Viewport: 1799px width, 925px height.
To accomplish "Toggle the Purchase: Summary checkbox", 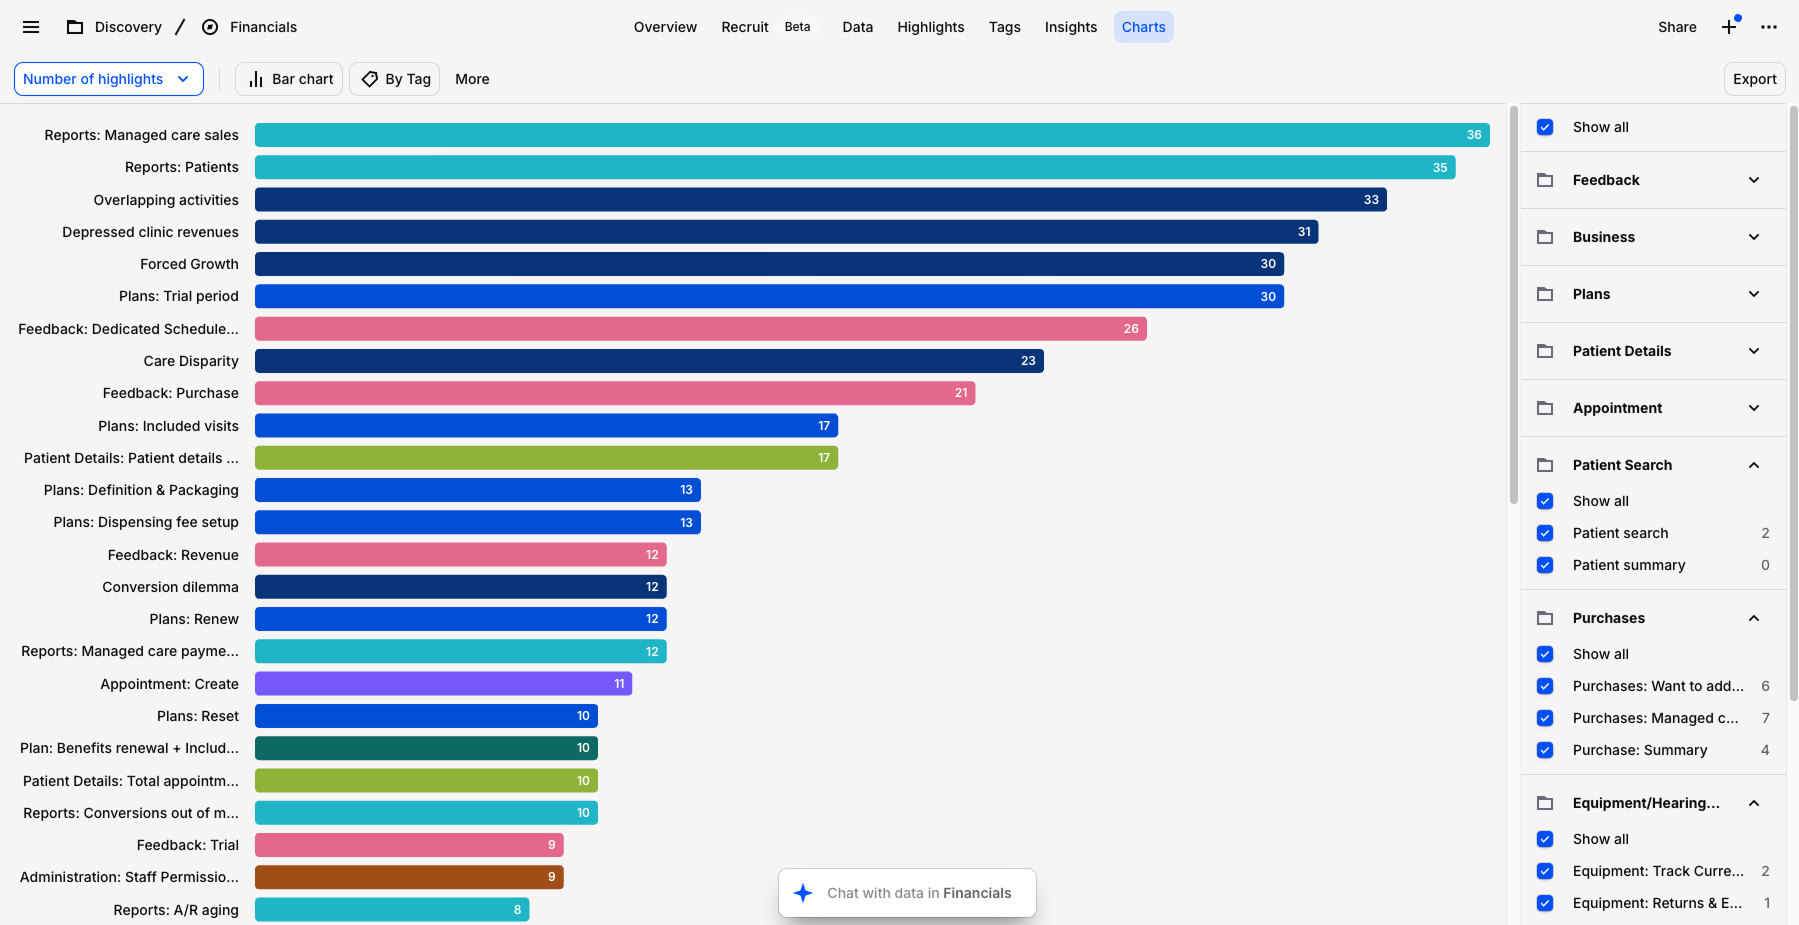I will point(1545,750).
